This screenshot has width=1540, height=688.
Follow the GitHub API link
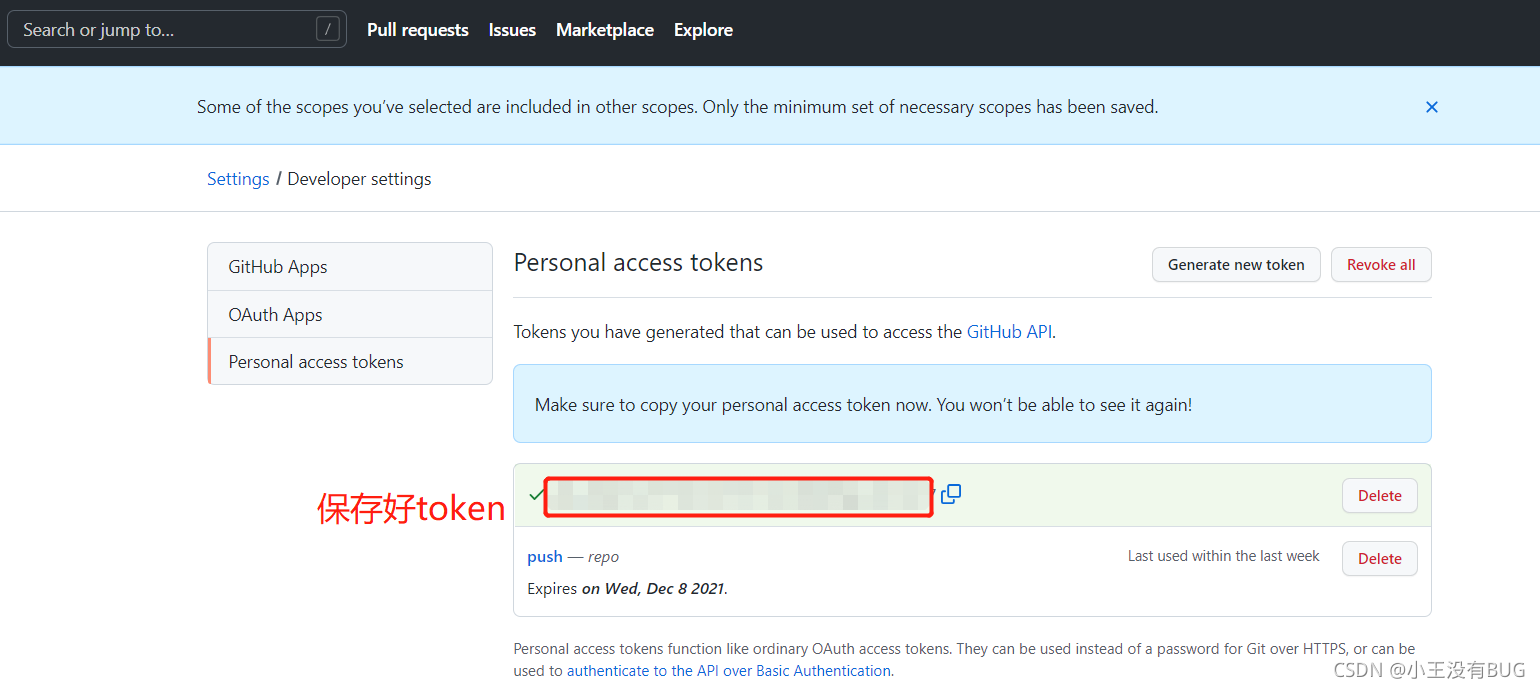(x=1009, y=332)
